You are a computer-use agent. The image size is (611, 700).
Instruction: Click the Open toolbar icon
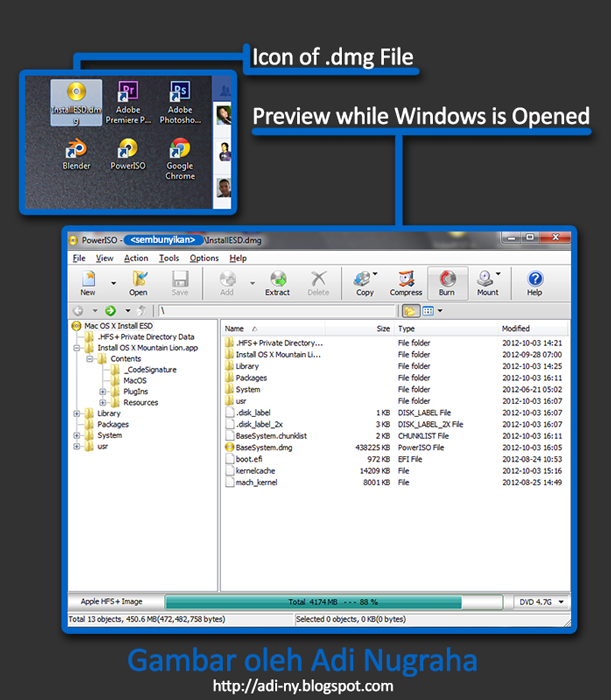(x=138, y=283)
